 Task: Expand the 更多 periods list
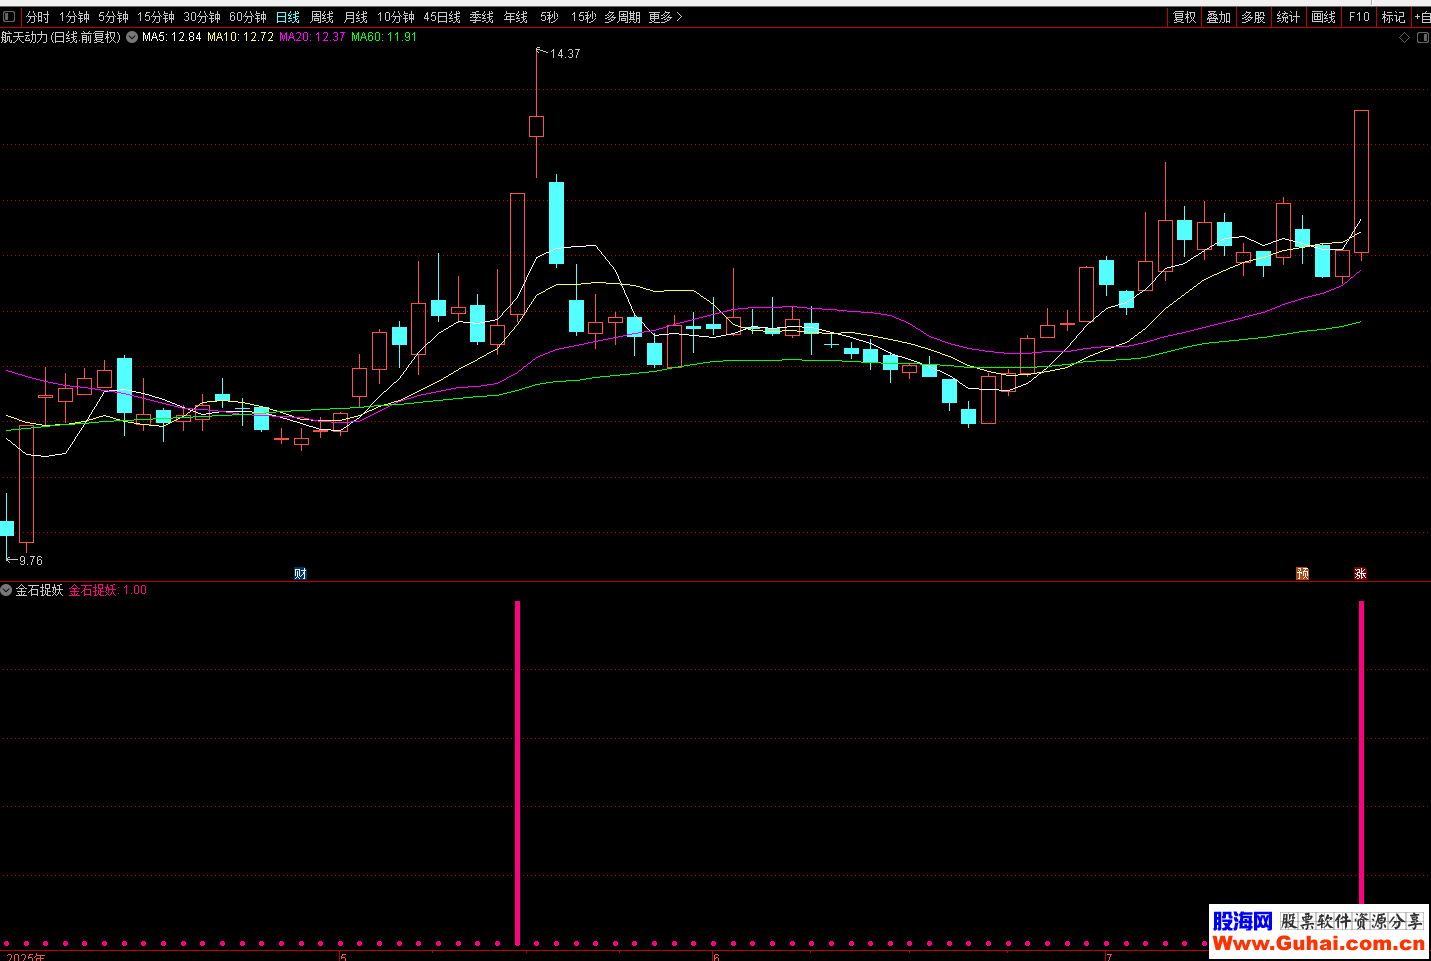[665, 17]
